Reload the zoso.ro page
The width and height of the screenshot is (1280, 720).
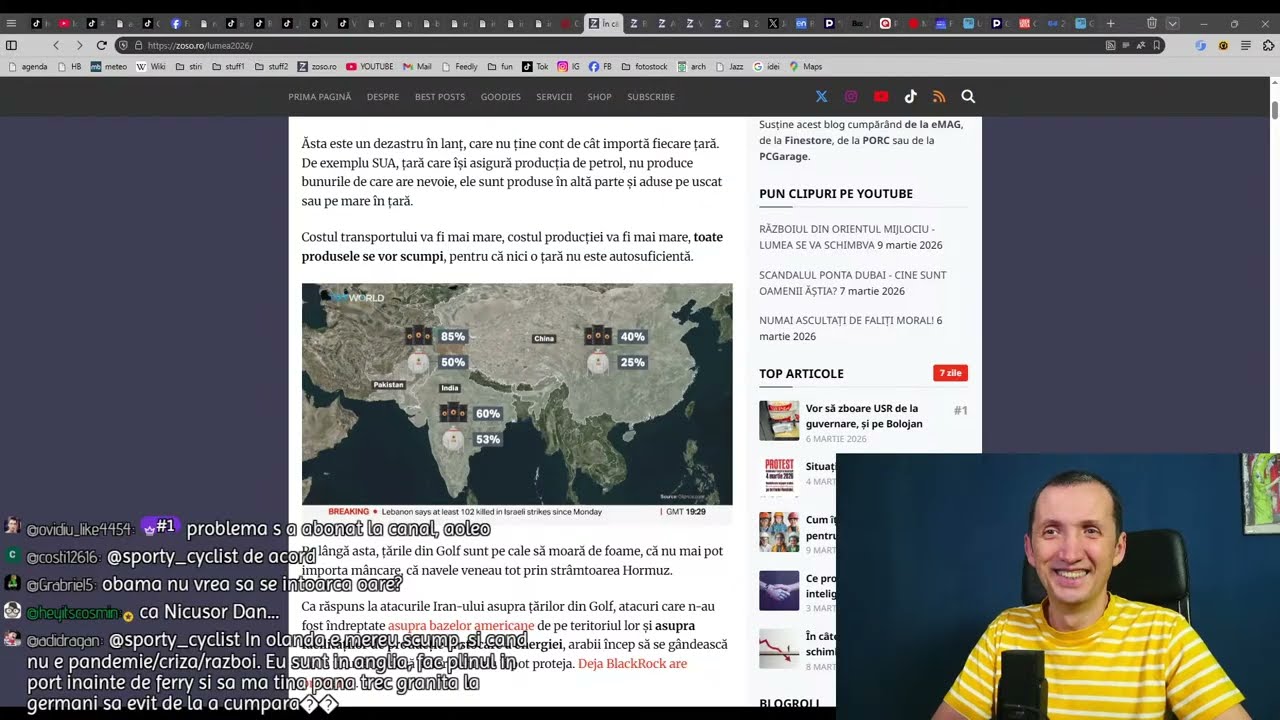(101, 45)
